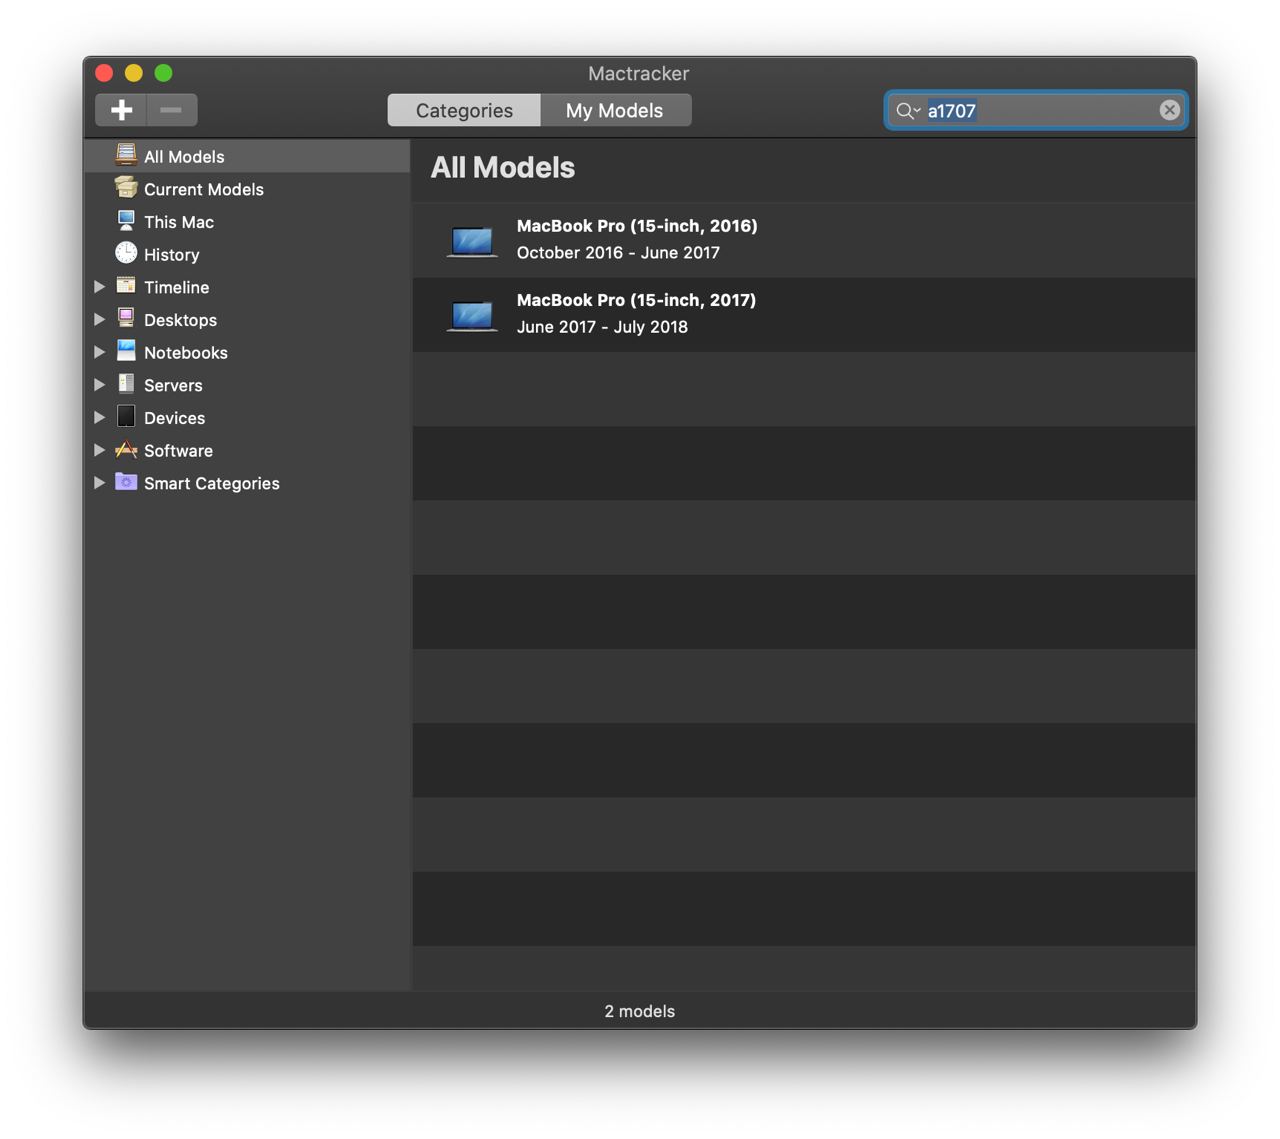Click the All Models bookshelf icon
1280x1139 pixels.
[x=126, y=155]
